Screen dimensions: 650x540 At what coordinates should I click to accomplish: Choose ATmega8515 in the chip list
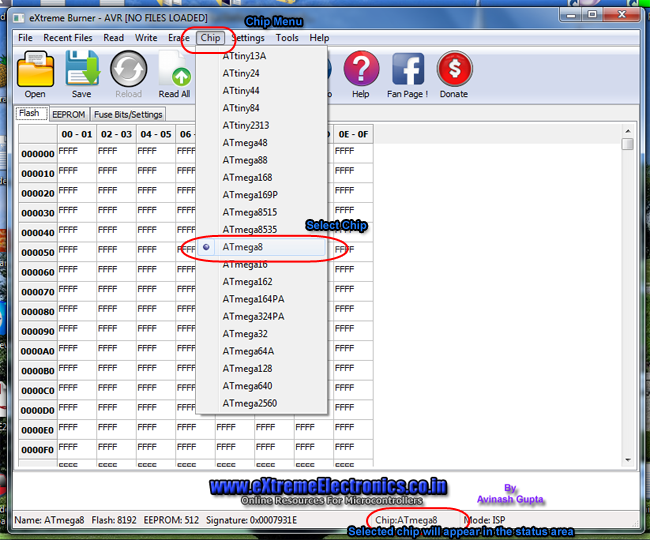pos(261,212)
